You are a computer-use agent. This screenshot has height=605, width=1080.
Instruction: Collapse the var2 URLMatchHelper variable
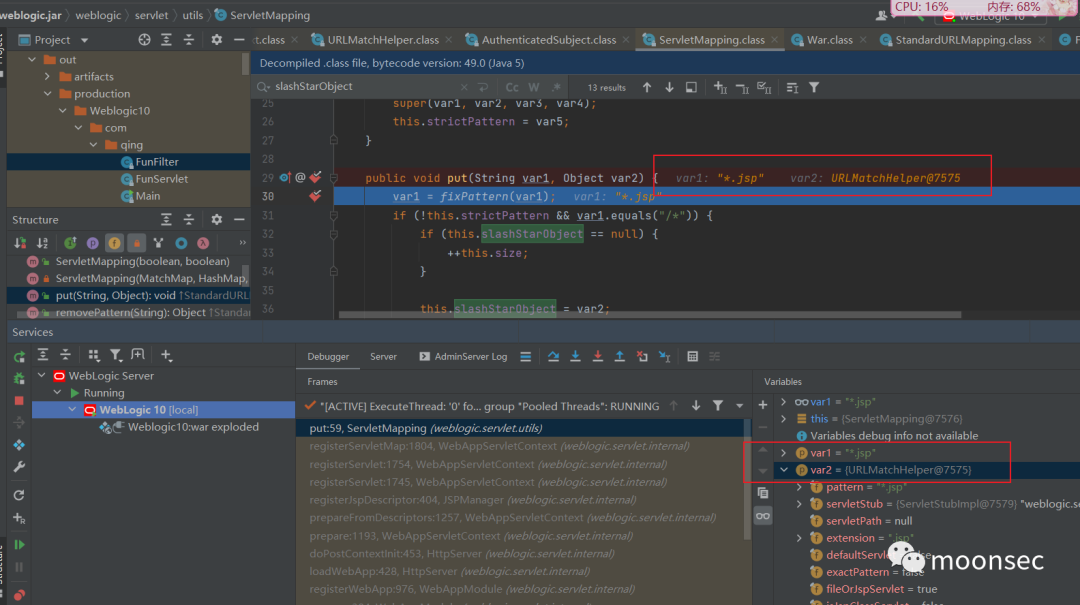tap(783, 470)
